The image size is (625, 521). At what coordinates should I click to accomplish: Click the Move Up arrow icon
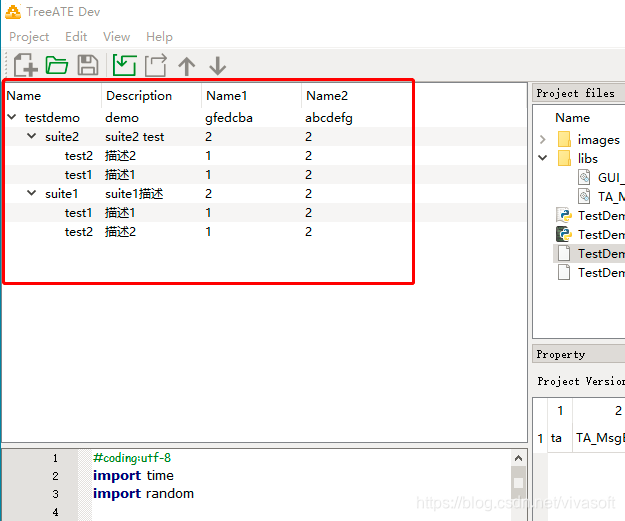click(187, 66)
